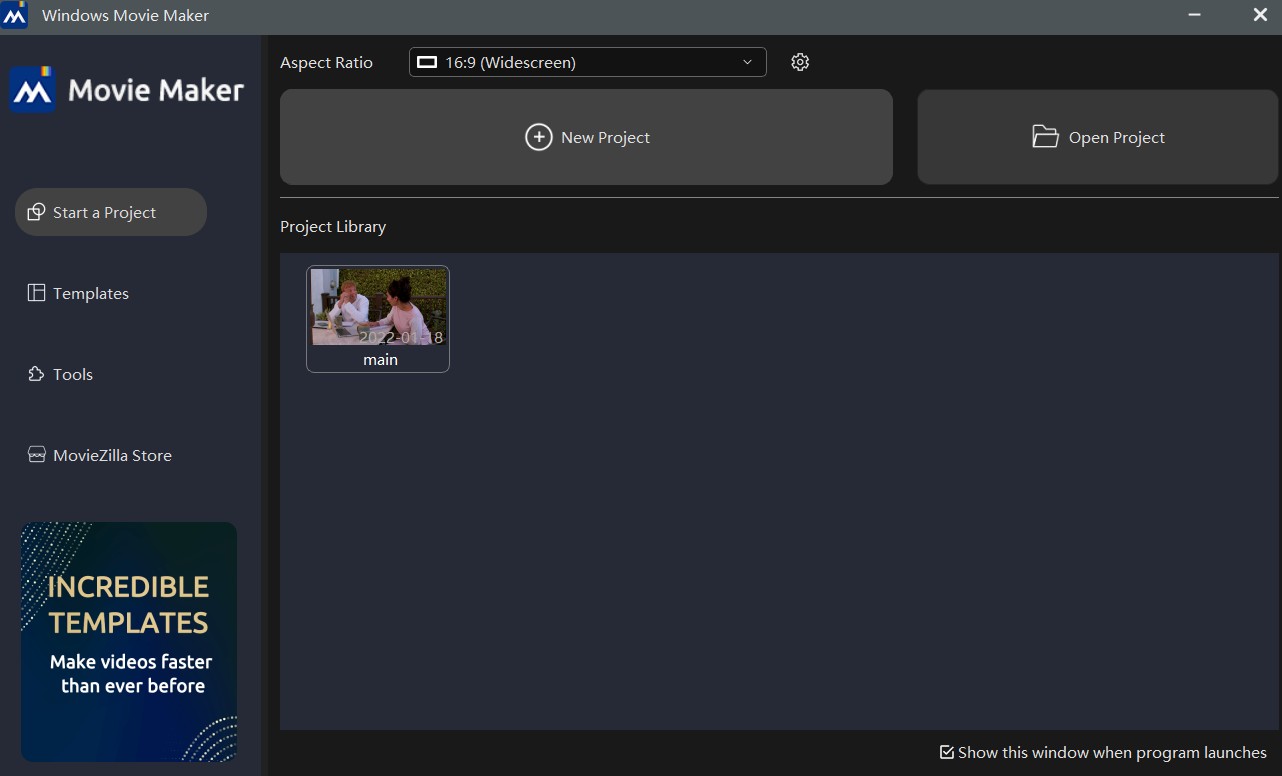Click the "main" project name label
Image resolution: width=1282 pixels, height=776 pixels.
point(380,359)
